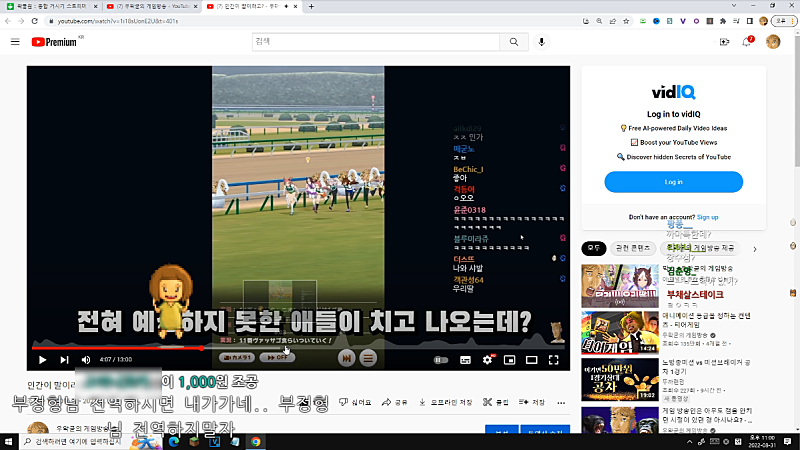
Task: Mute the video volume speaker icon
Action: [85, 360]
